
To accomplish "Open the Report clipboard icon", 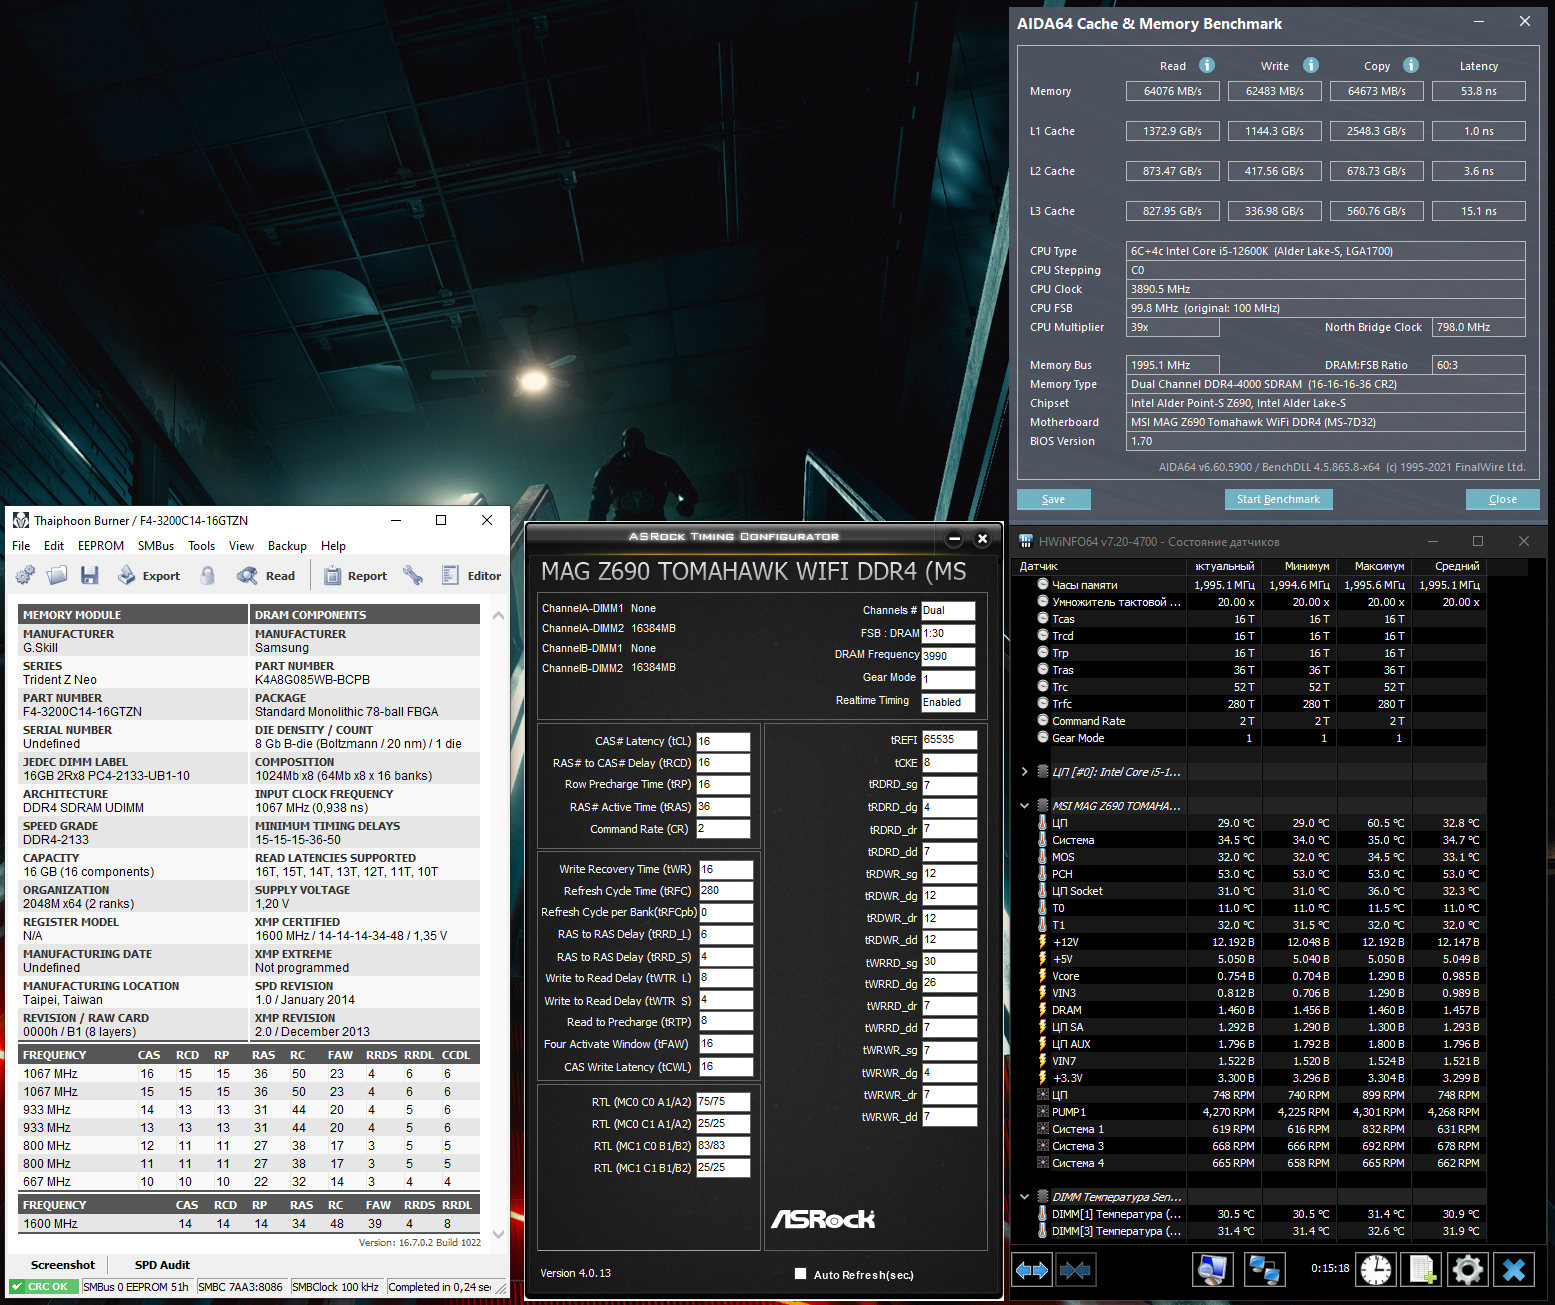I will point(331,576).
